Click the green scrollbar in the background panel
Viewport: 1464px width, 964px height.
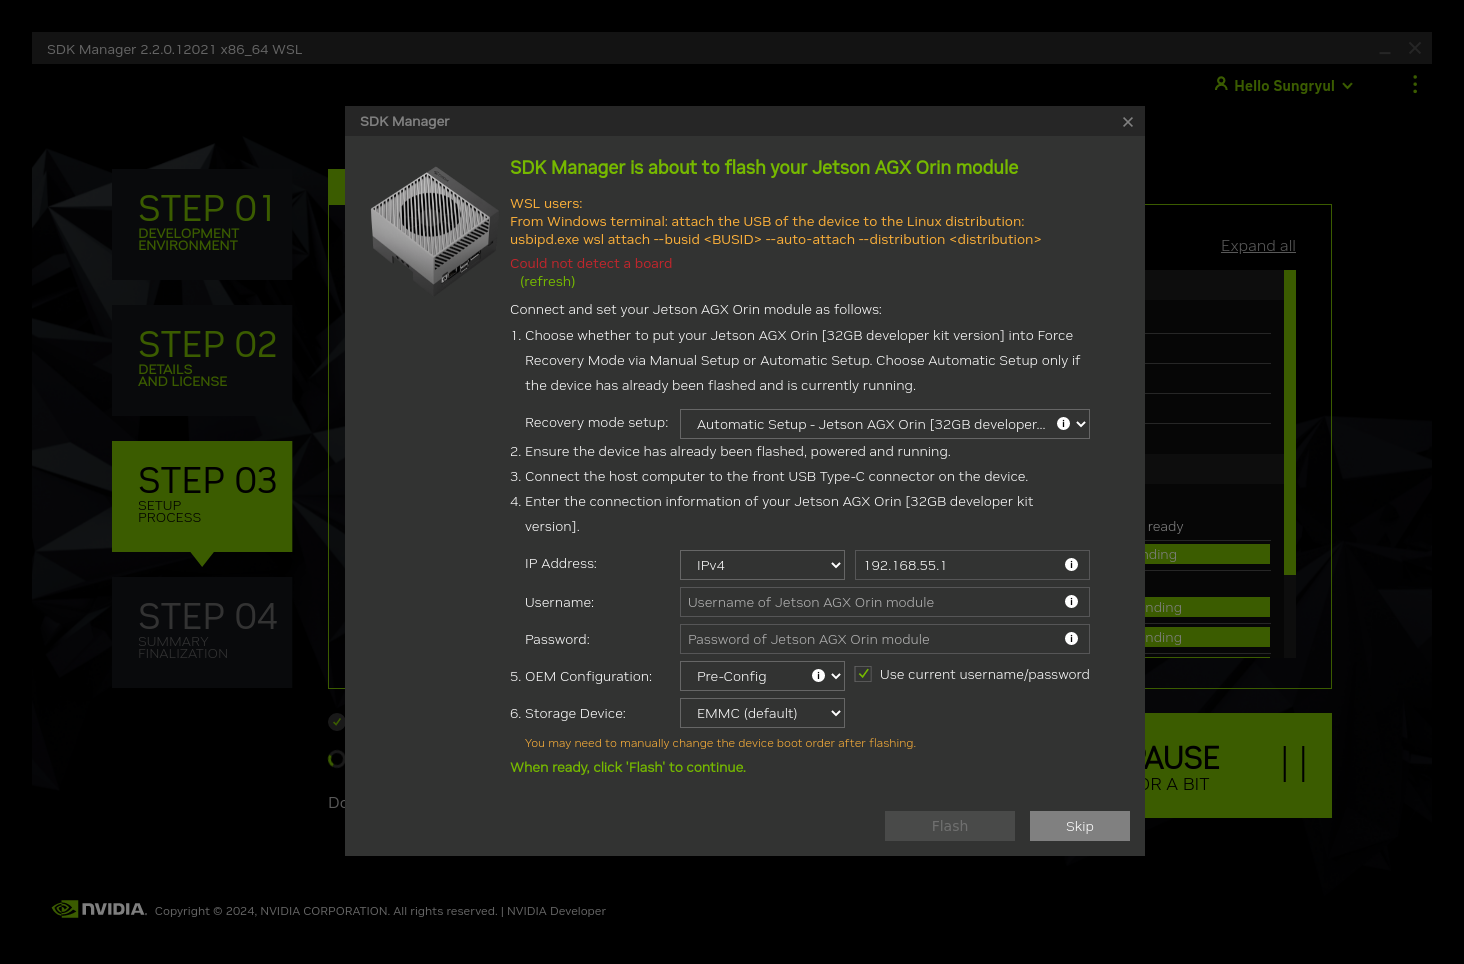pyautogui.click(x=1290, y=422)
